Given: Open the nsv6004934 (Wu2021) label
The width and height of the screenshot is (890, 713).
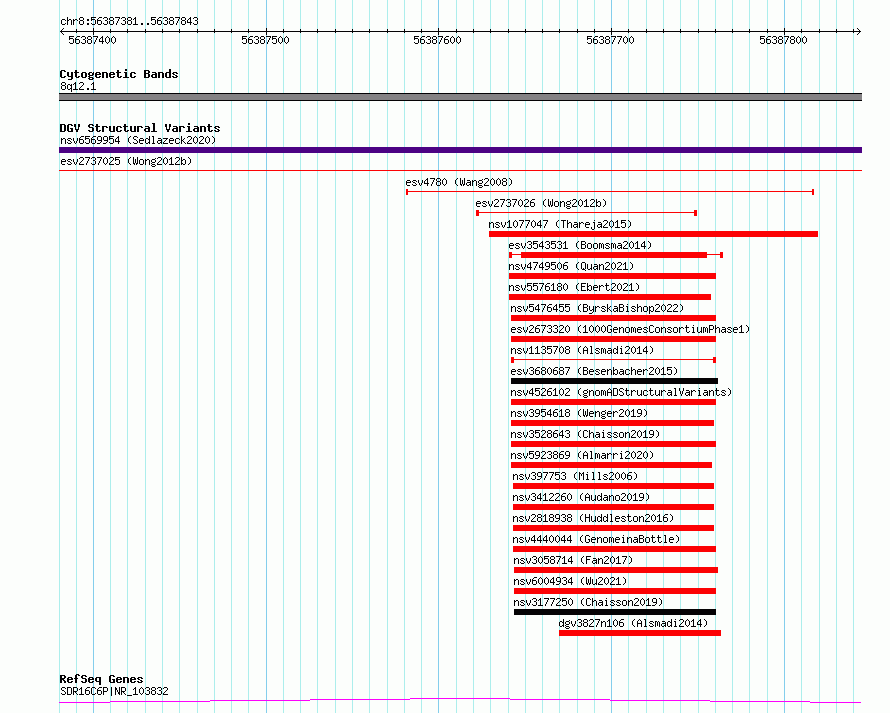Looking at the screenshot, I should pos(570,581).
